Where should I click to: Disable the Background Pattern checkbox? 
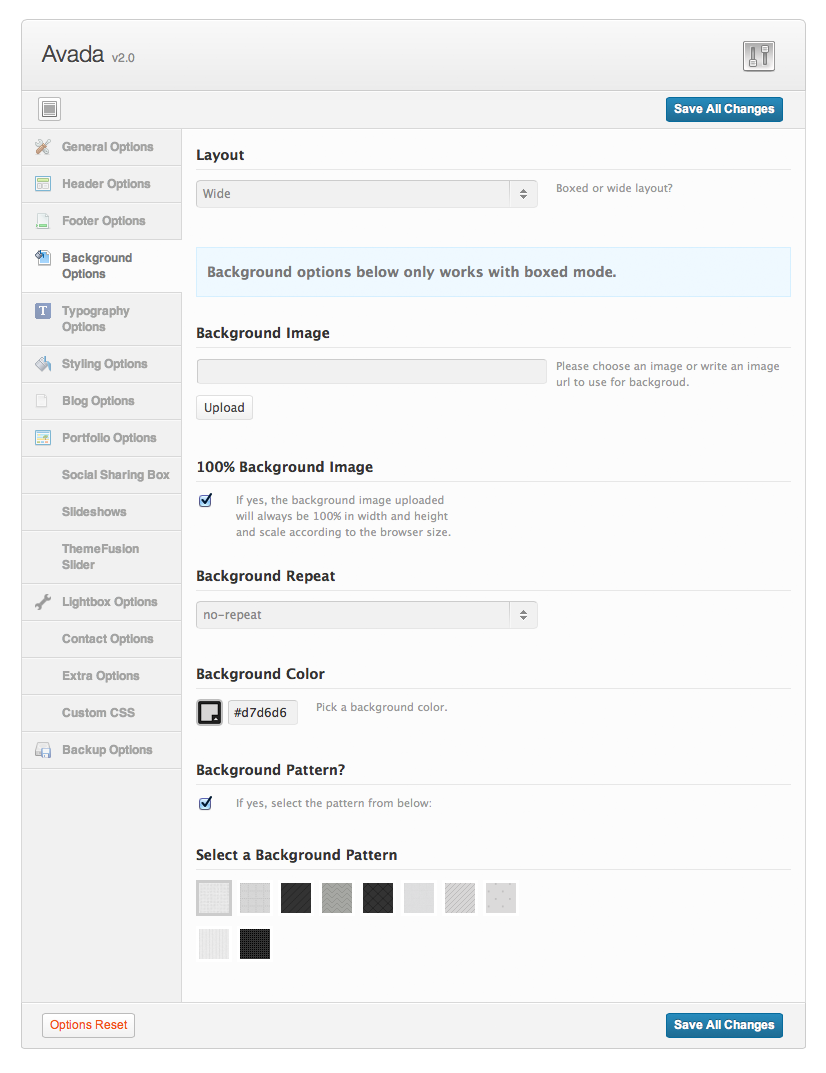(x=206, y=802)
